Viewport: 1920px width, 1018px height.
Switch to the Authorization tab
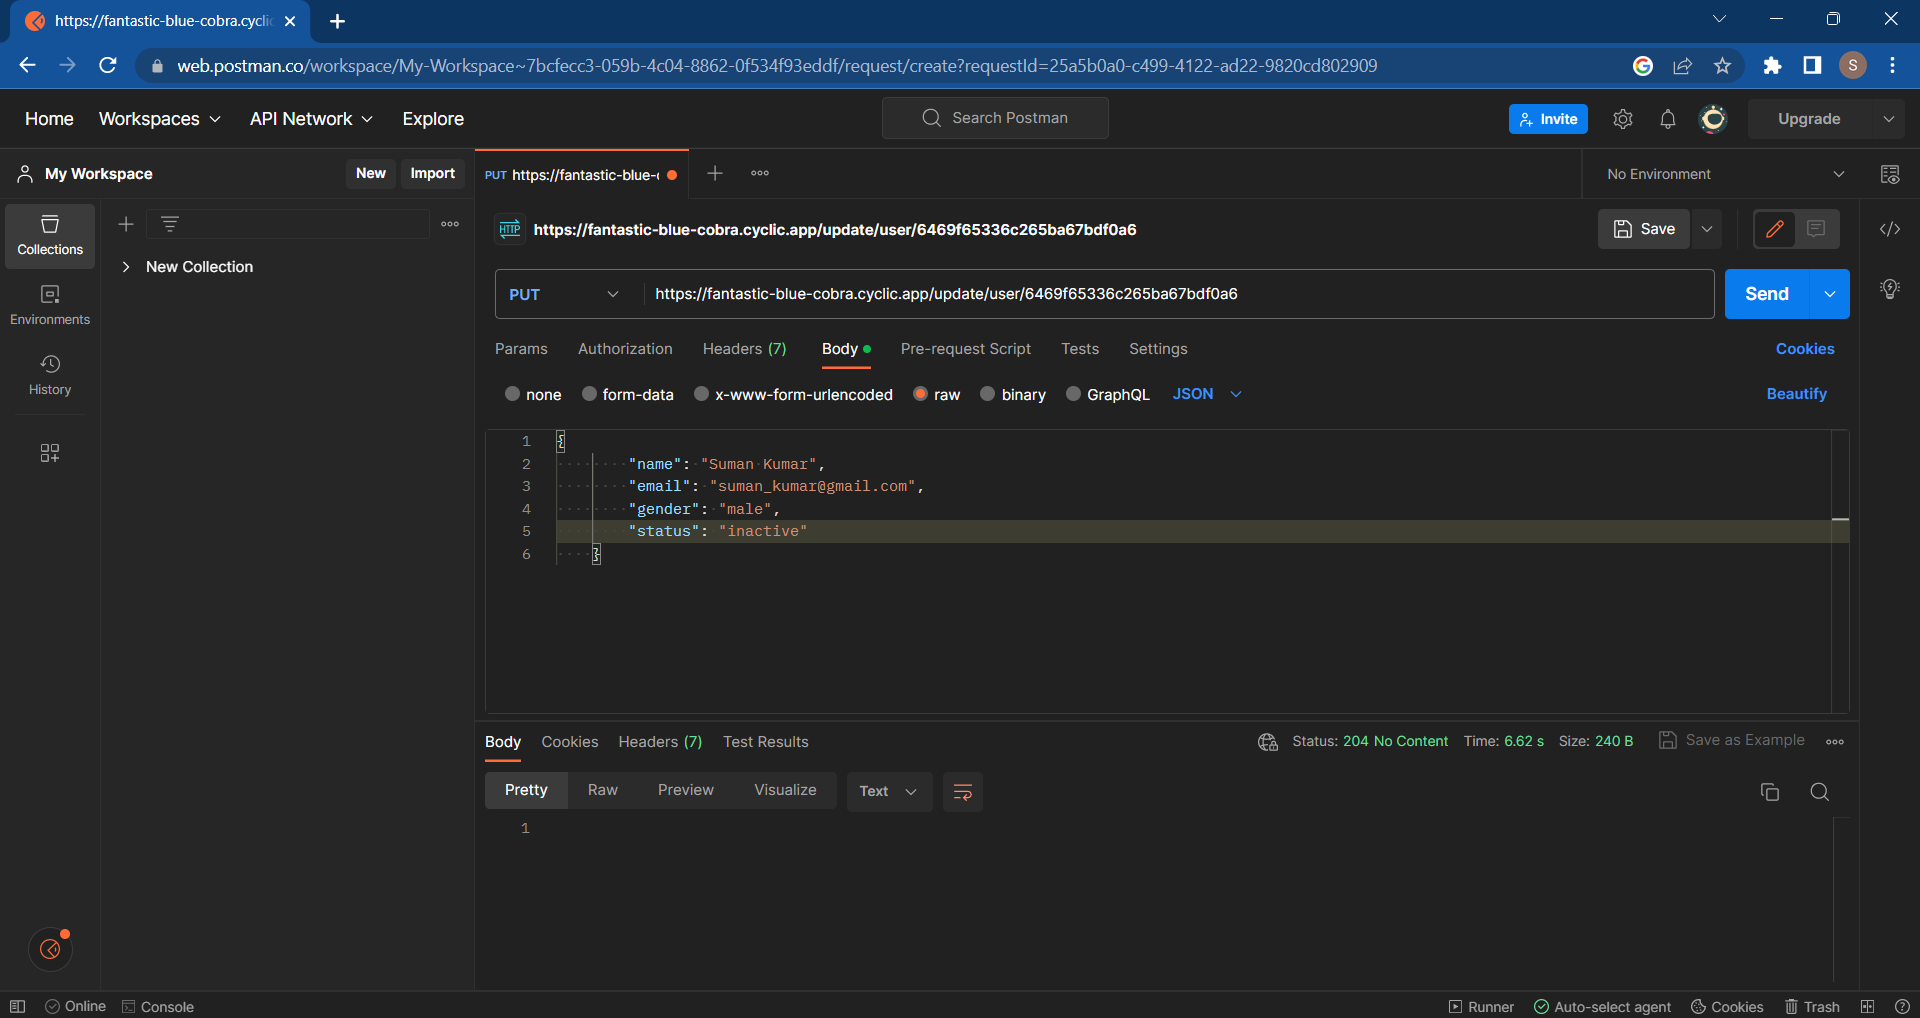[625, 349]
